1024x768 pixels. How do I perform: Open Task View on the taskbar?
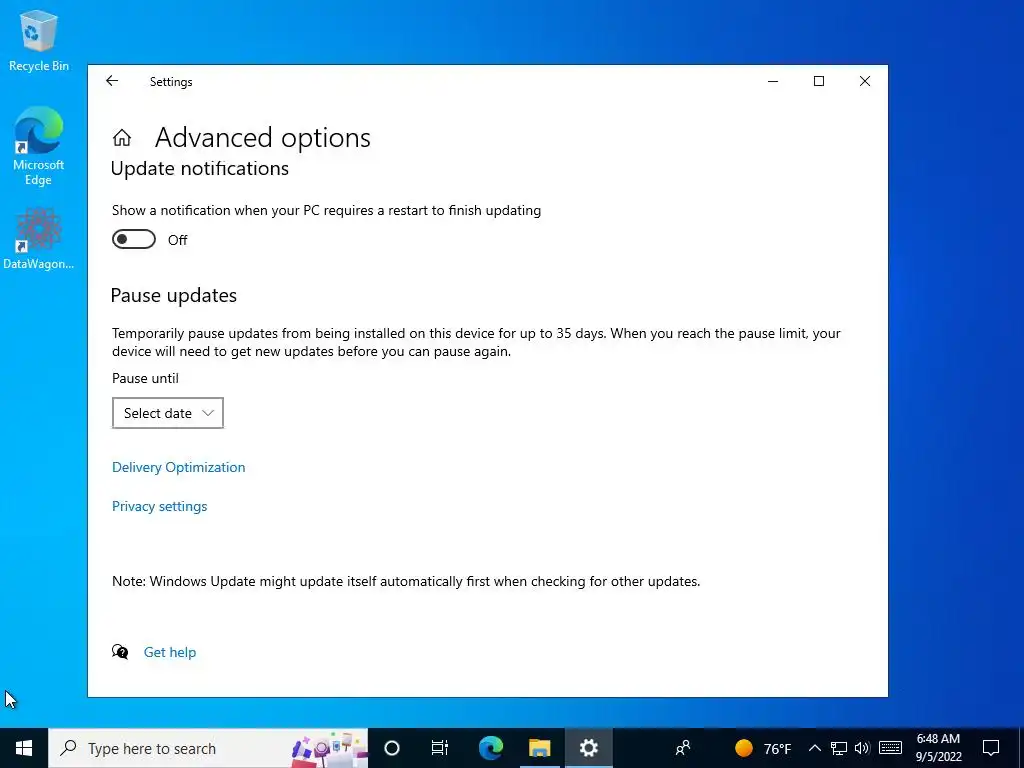pyautogui.click(x=440, y=748)
